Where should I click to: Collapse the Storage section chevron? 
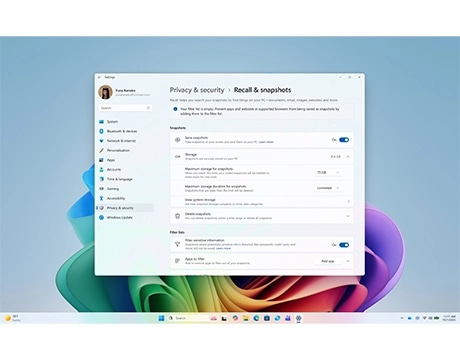pos(348,156)
